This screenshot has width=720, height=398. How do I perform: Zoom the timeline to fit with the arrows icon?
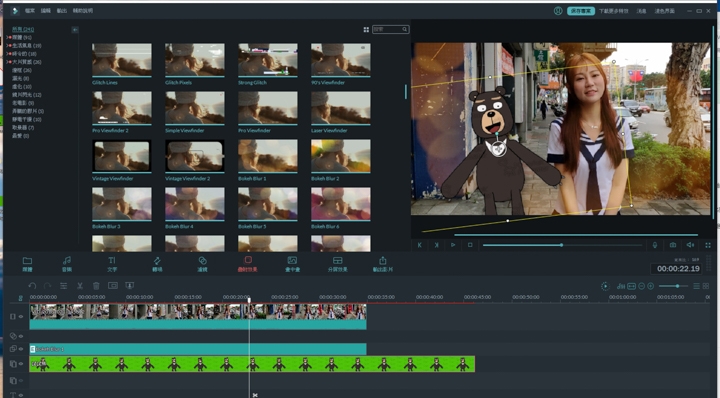tap(631, 286)
